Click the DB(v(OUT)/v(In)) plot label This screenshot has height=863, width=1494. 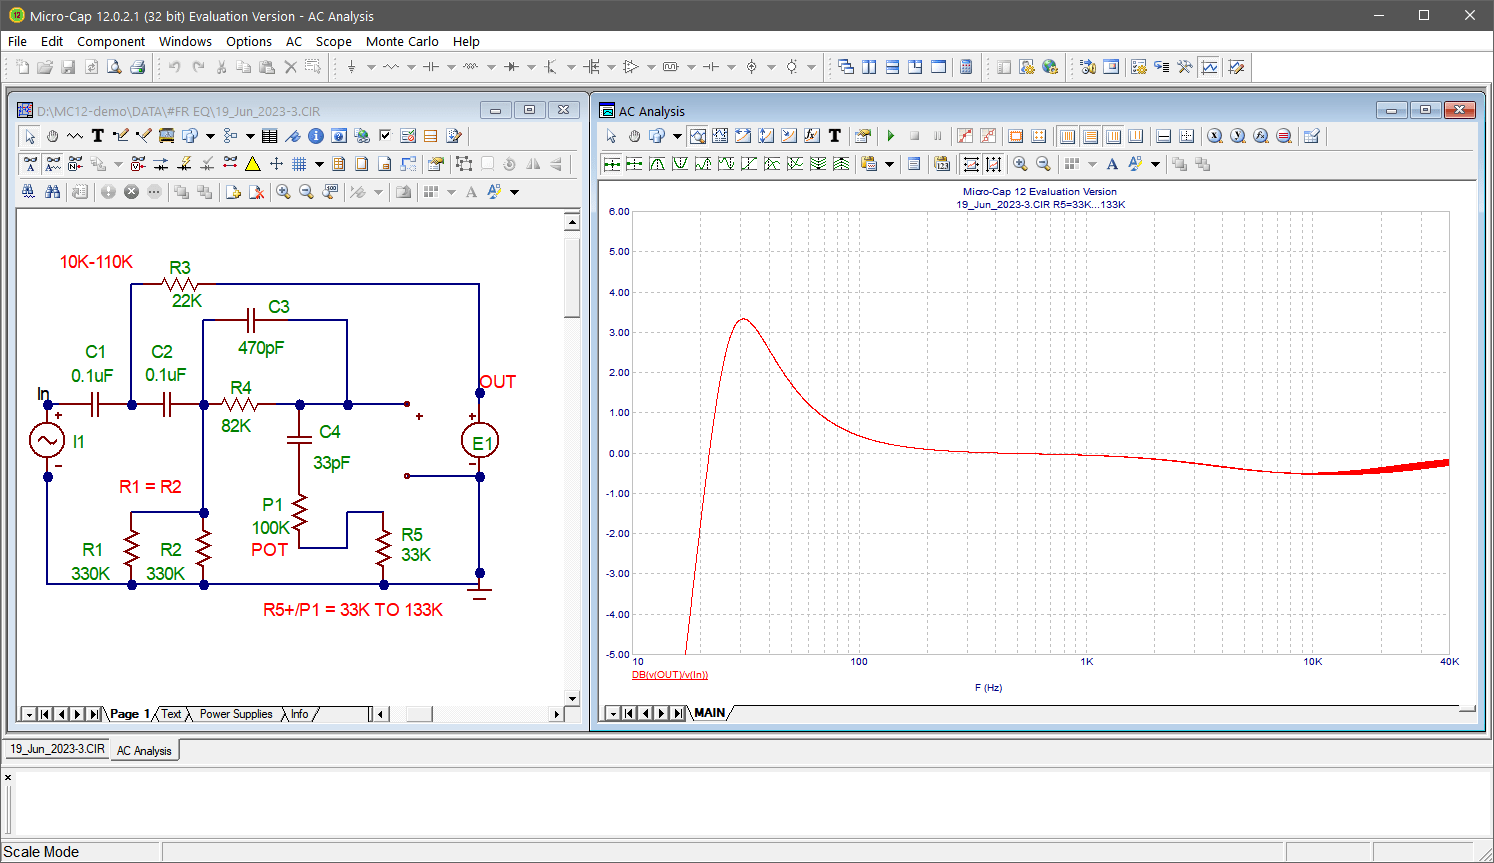coord(670,675)
